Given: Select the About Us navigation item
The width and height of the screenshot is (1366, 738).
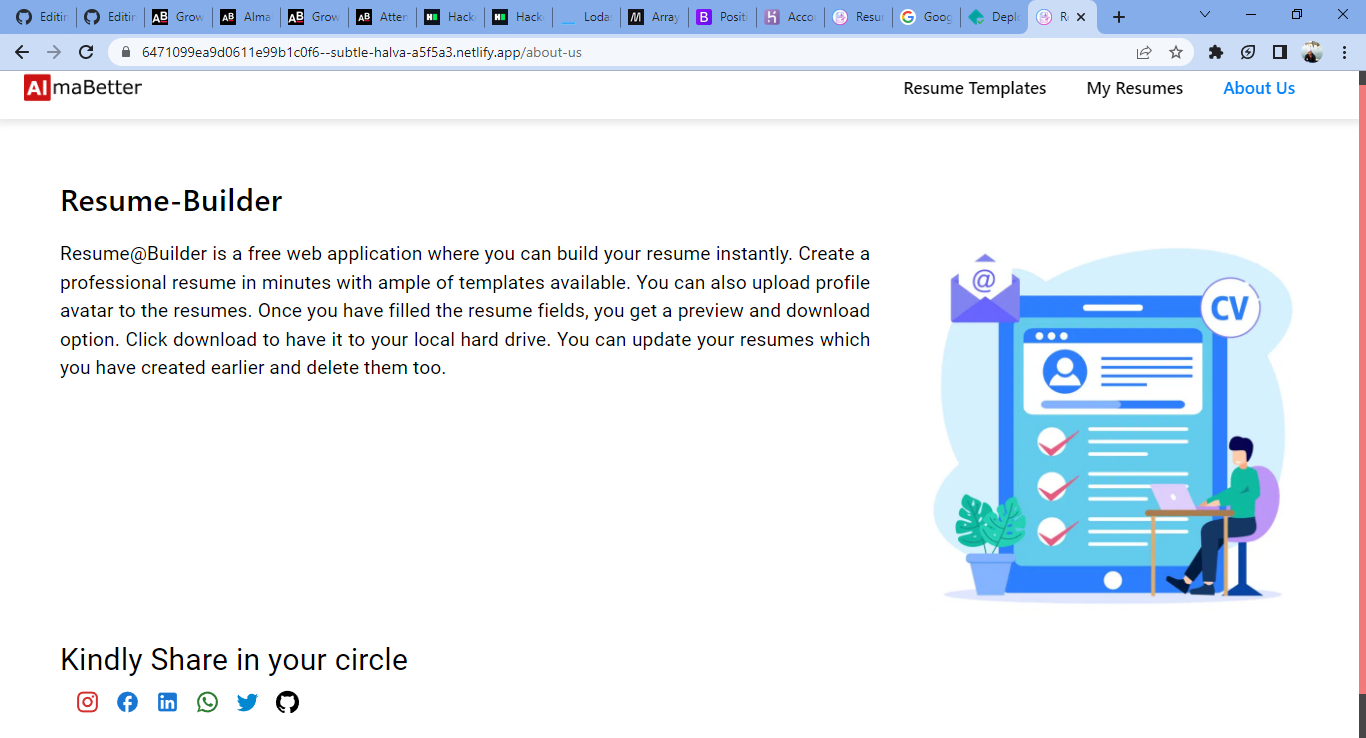Looking at the screenshot, I should pos(1258,88).
